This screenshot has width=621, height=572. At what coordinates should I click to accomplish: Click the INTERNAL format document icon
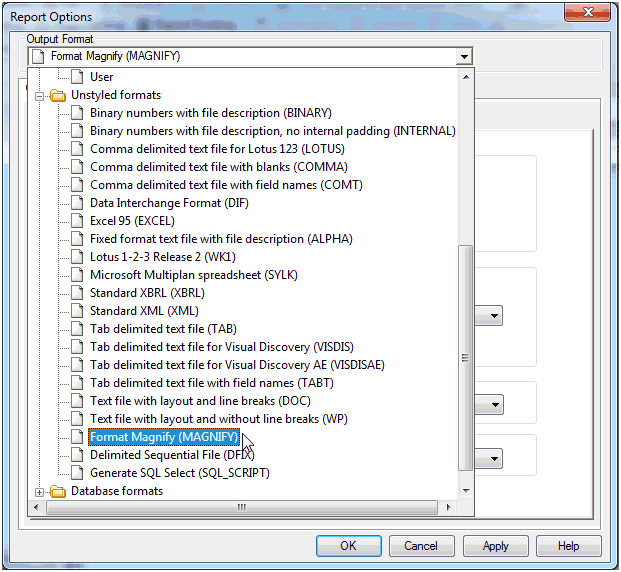point(77,131)
